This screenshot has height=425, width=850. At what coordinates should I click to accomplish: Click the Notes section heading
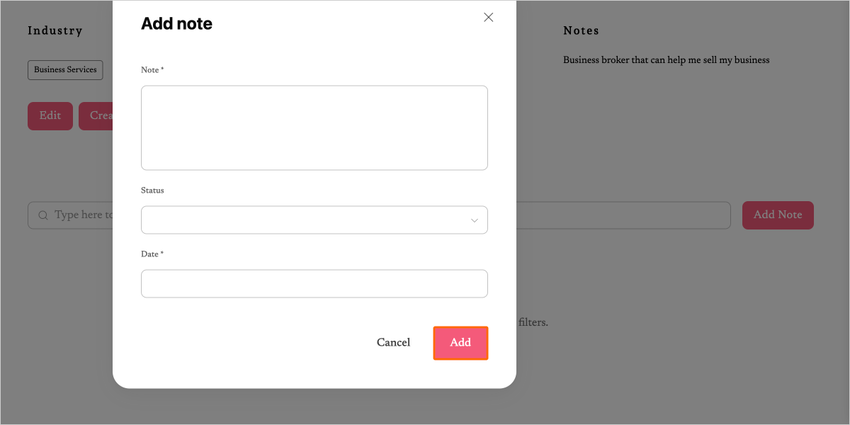click(581, 31)
